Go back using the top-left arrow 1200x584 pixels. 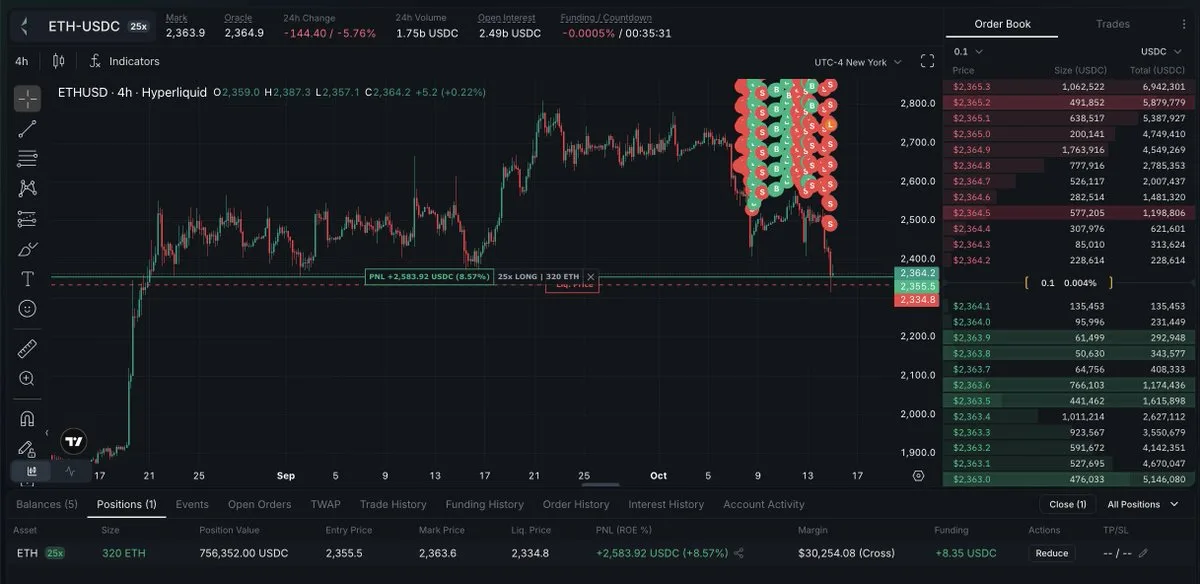23,25
